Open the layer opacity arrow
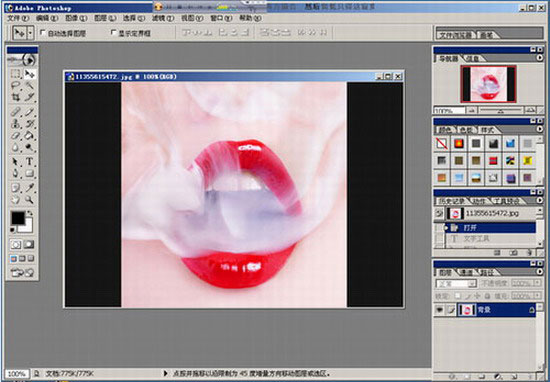This screenshot has width=550, height=382. (x=537, y=283)
